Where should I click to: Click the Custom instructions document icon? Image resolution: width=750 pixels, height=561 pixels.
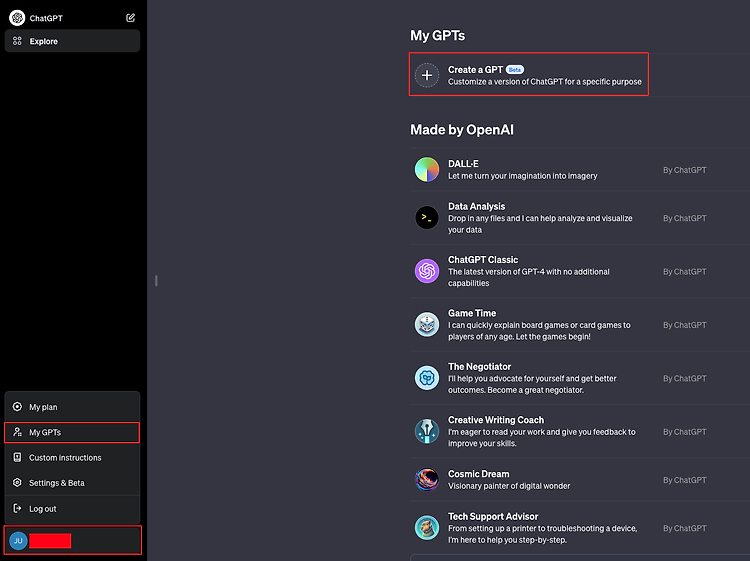17,457
